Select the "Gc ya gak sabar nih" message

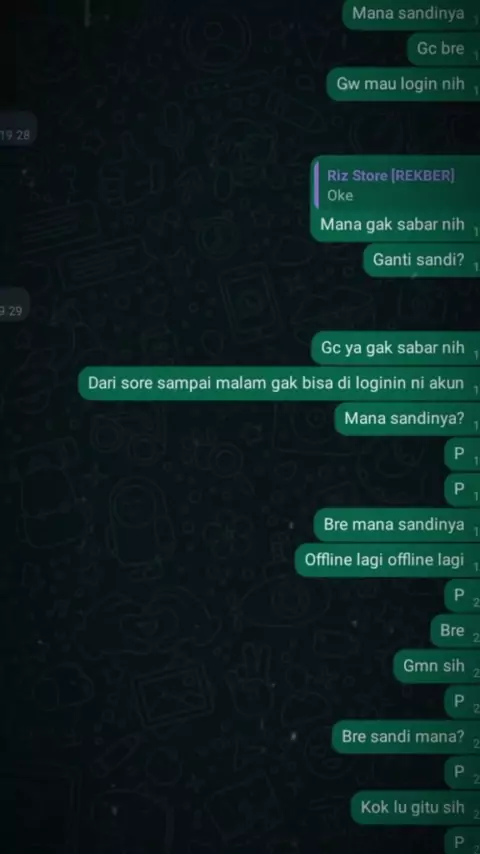(x=396, y=347)
